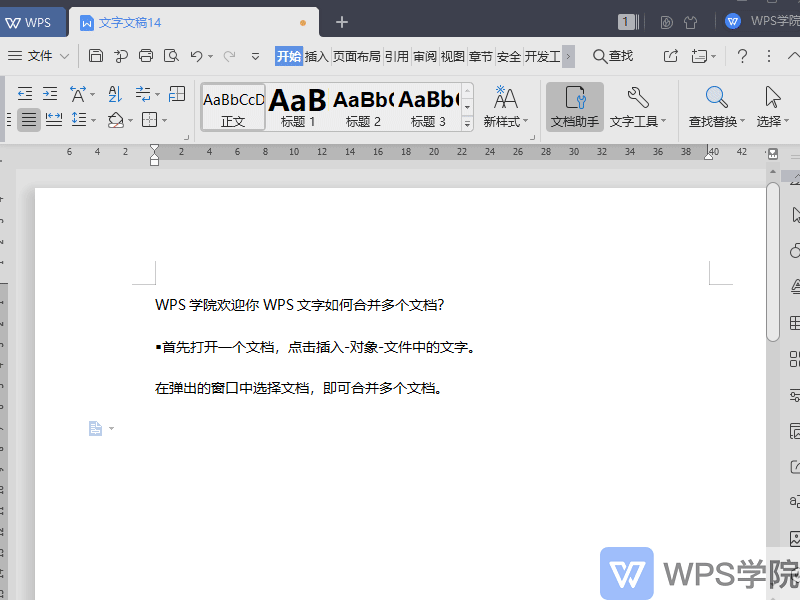This screenshot has width=800, height=600.
Task: Click the Print Preview icon
Action: click(x=170, y=56)
